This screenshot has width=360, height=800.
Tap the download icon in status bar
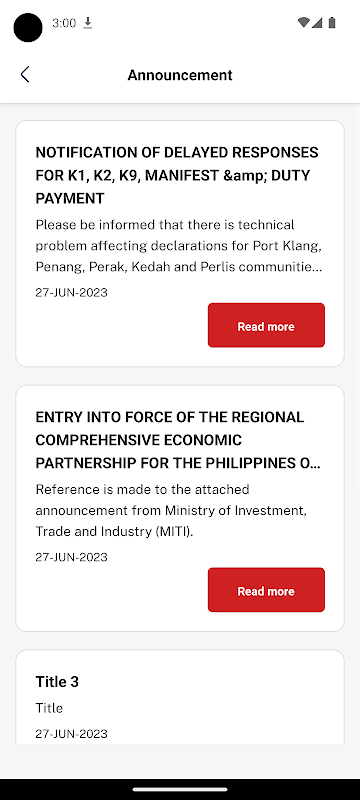(88, 23)
